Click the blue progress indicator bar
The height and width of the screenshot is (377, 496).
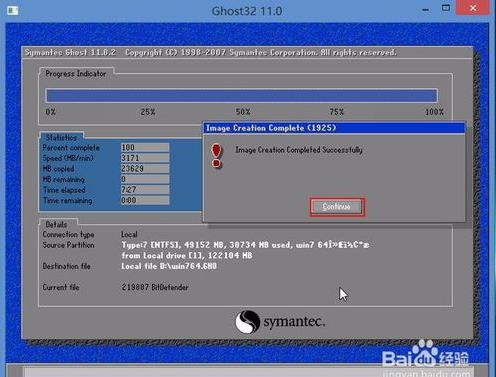241,96
